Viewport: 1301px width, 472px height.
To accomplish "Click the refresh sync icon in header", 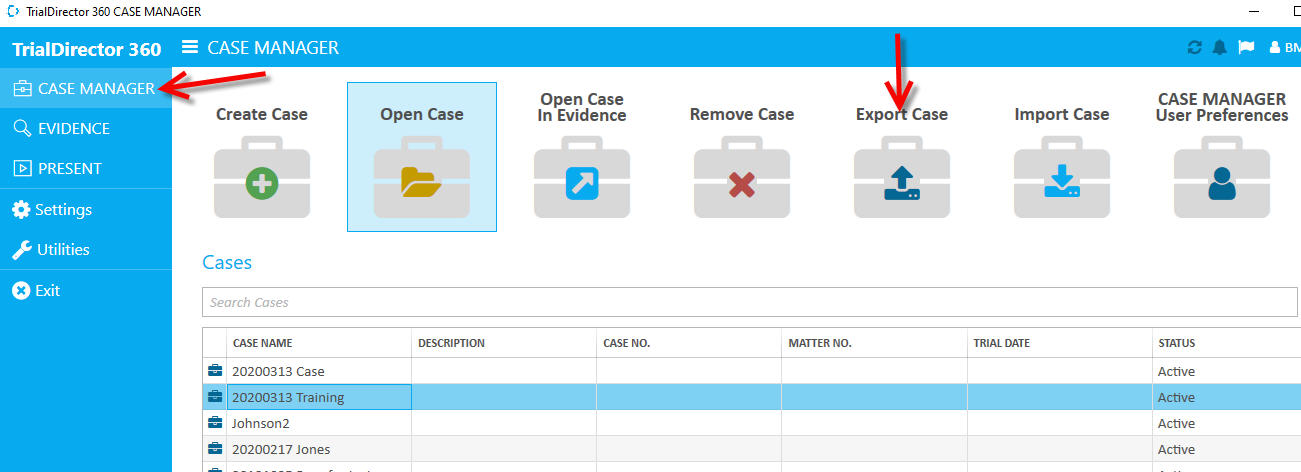I will [x=1194, y=47].
